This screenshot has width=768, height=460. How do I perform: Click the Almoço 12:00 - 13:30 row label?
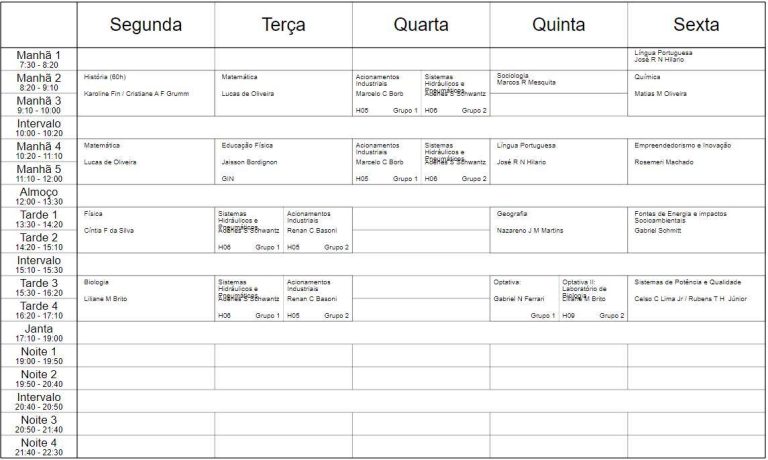pos(39,196)
